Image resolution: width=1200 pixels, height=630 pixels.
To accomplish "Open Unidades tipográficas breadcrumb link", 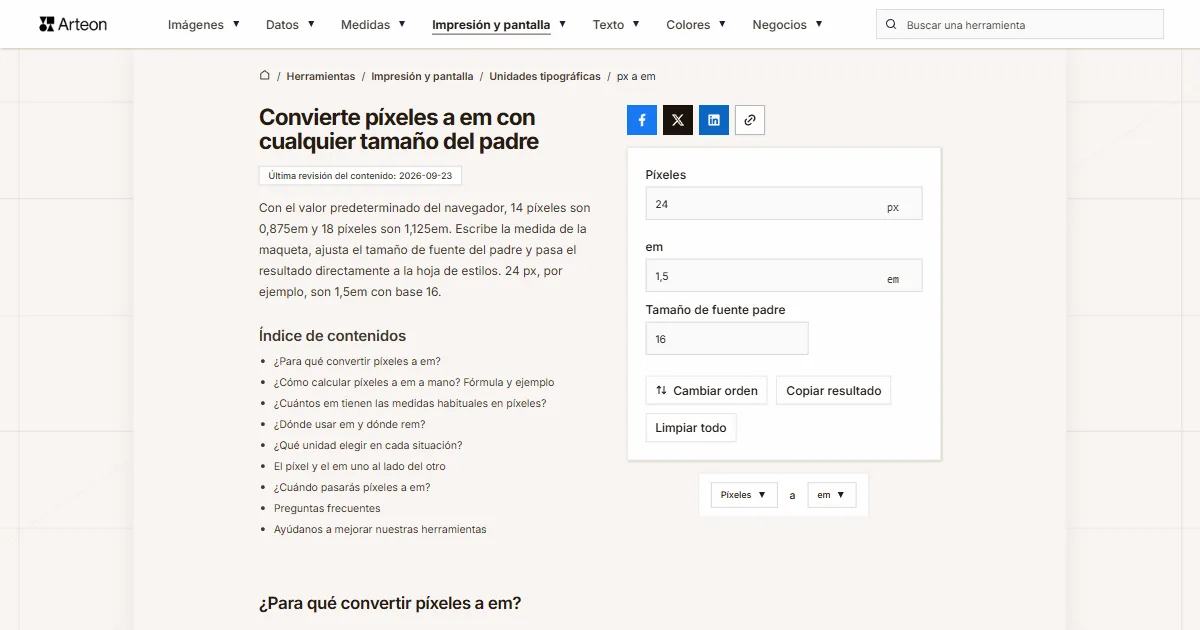I will click(545, 76).
